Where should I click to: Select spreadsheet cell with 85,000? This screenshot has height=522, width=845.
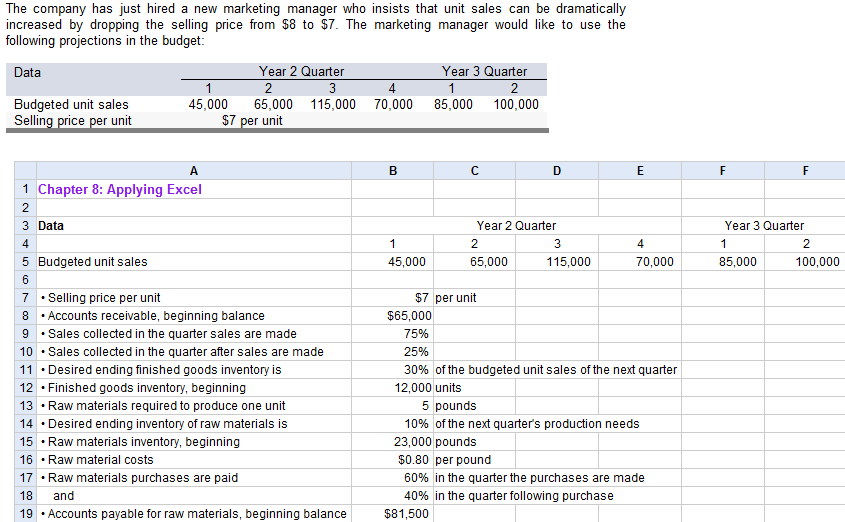pyautogui.click(x=723, y=262)
